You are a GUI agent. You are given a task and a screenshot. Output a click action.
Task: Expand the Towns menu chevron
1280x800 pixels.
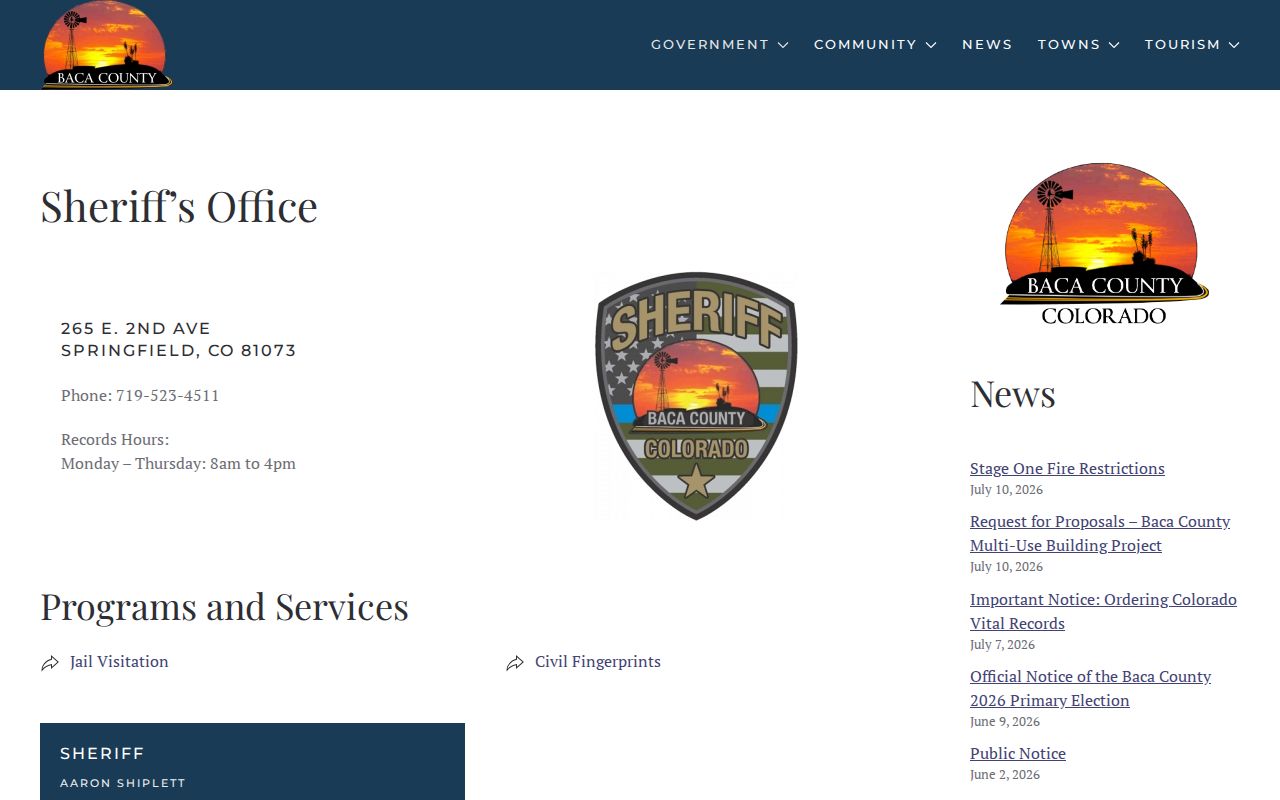[x=1114, y=45]
